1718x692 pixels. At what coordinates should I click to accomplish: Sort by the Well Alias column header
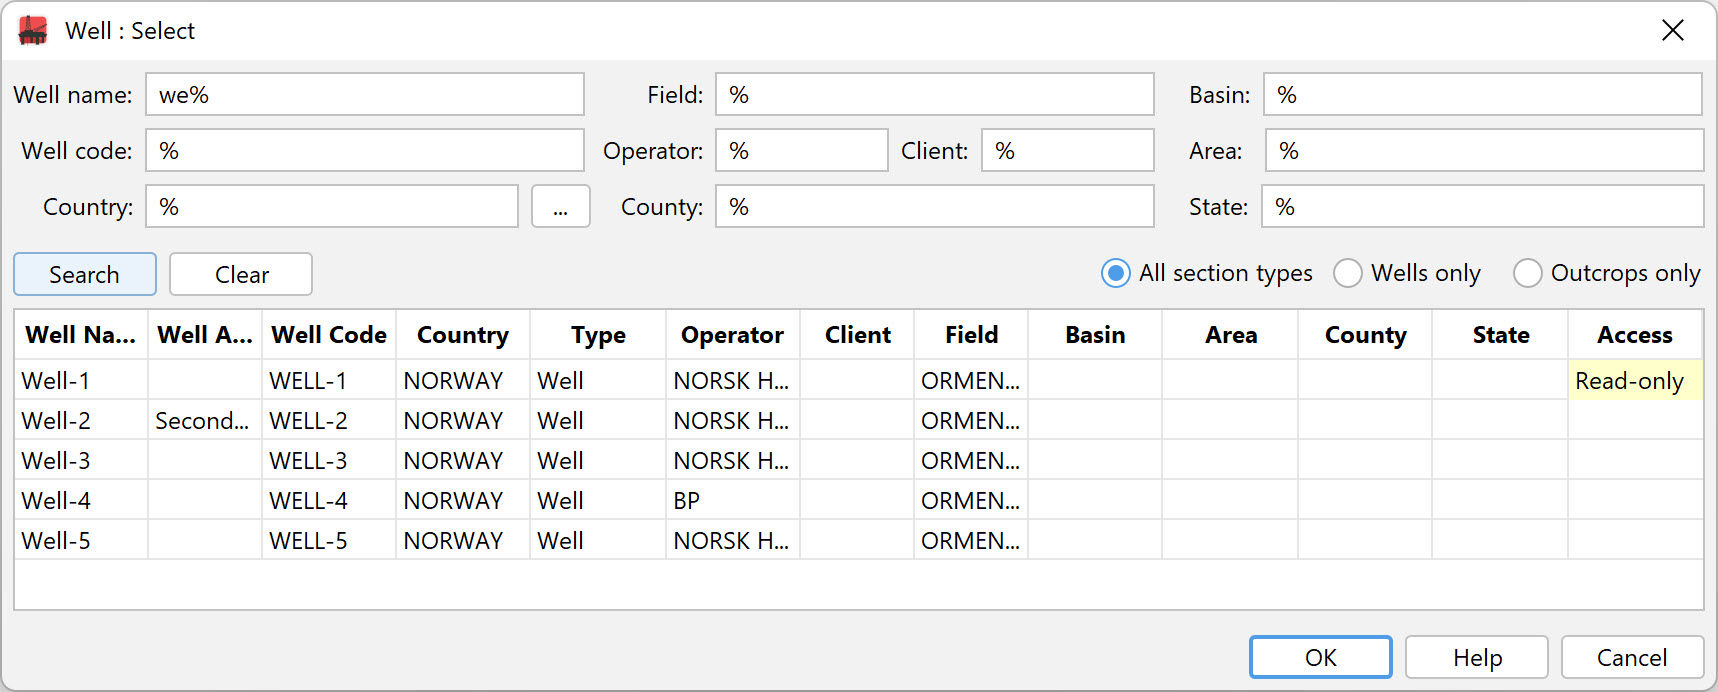point(205,335)
